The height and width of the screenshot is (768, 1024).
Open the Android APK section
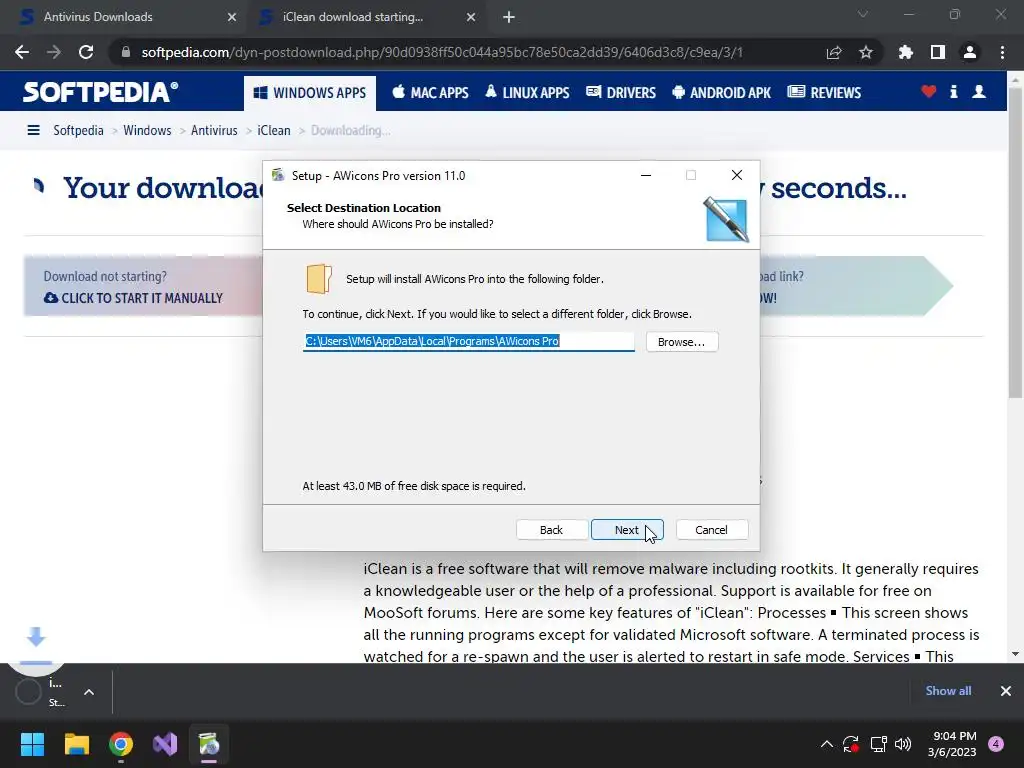click(x=722, y=93)
